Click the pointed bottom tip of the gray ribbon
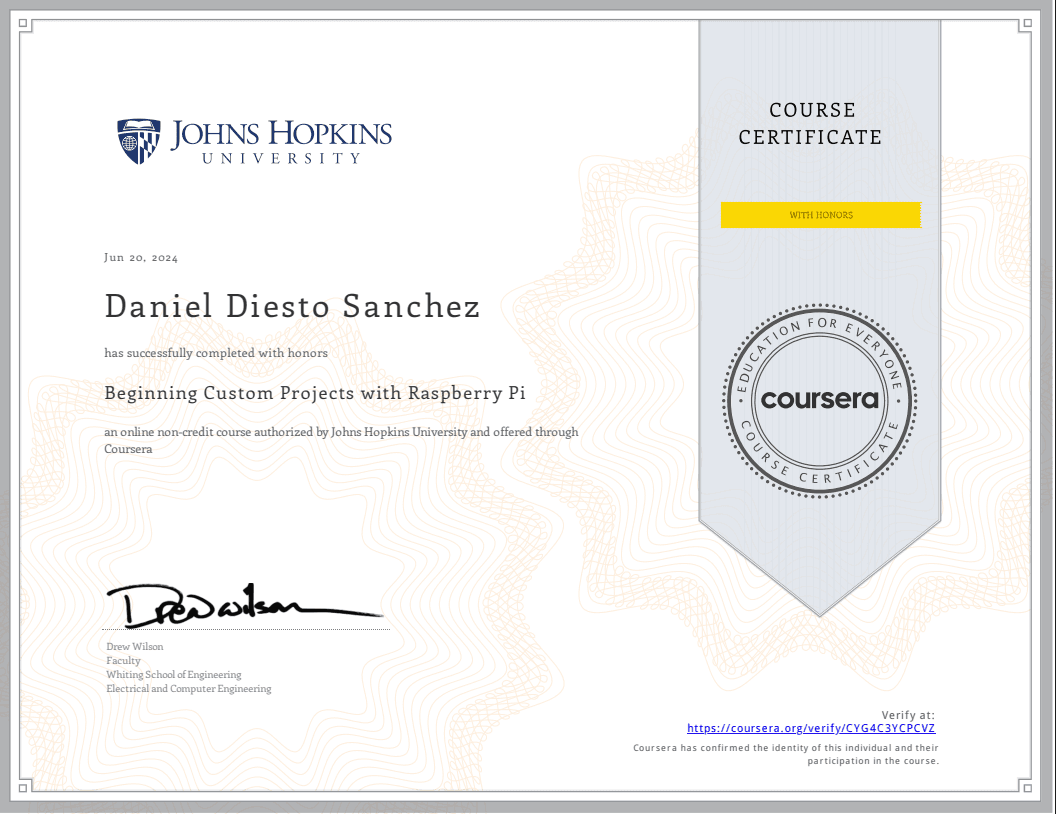The image size is (1056, 814). point(819,610)
